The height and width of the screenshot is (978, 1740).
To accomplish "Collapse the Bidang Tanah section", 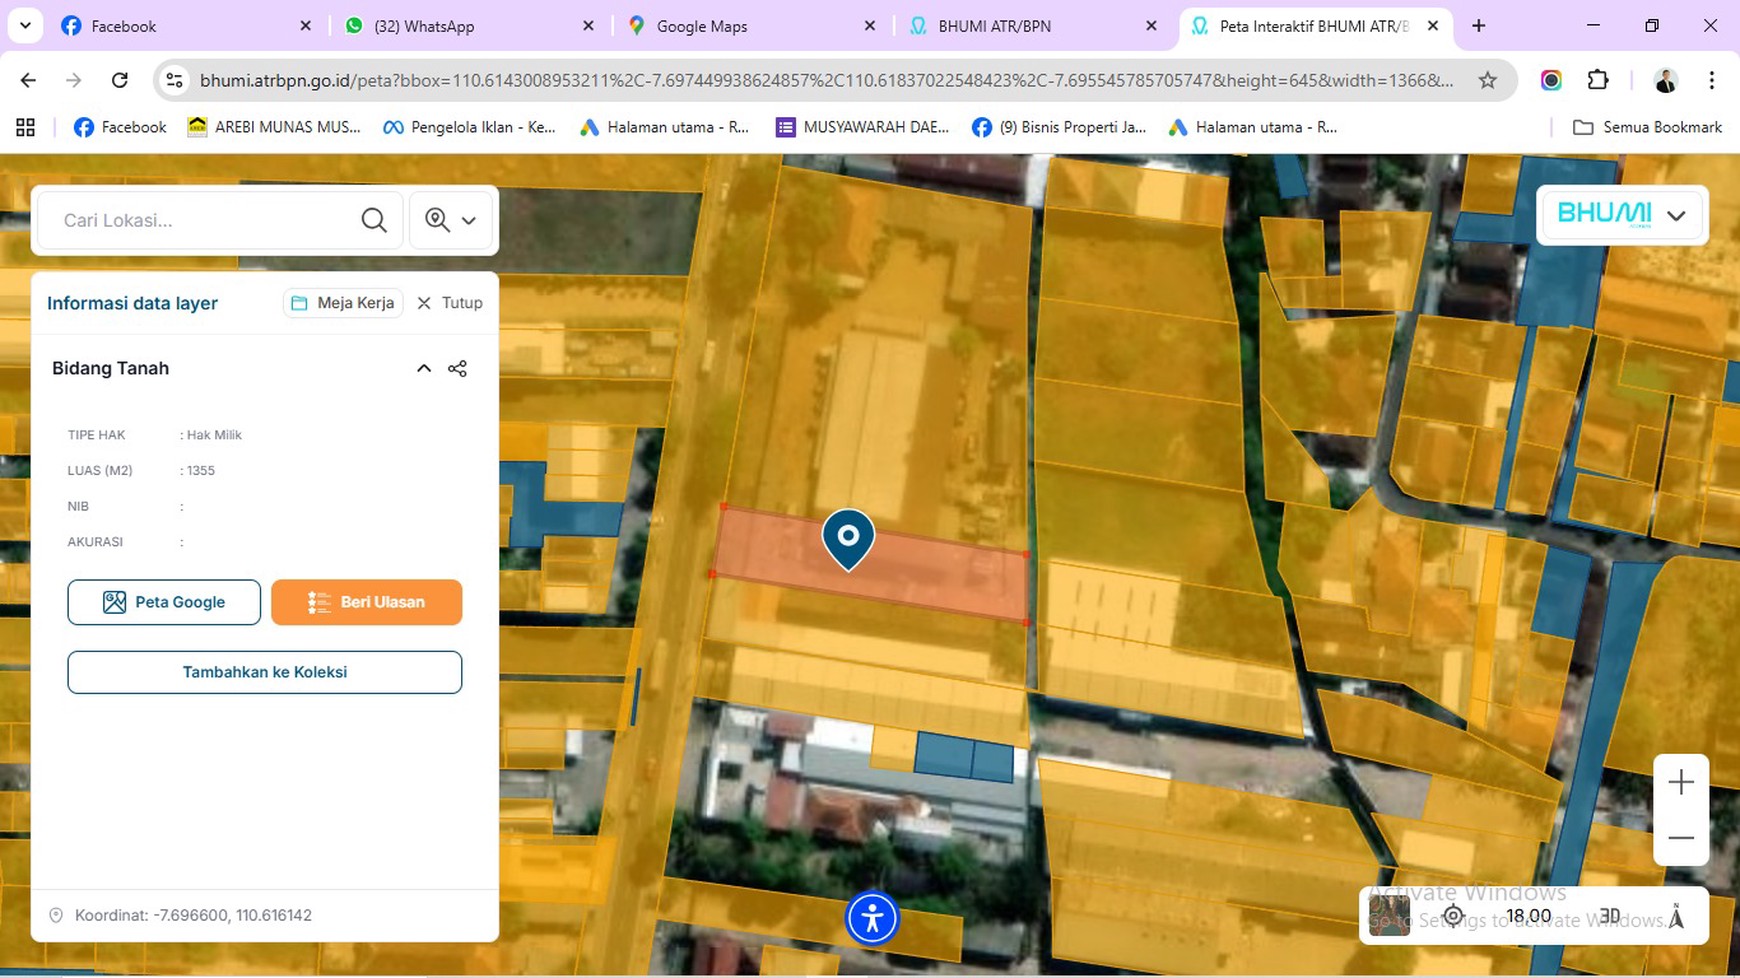I will point(423,368).
